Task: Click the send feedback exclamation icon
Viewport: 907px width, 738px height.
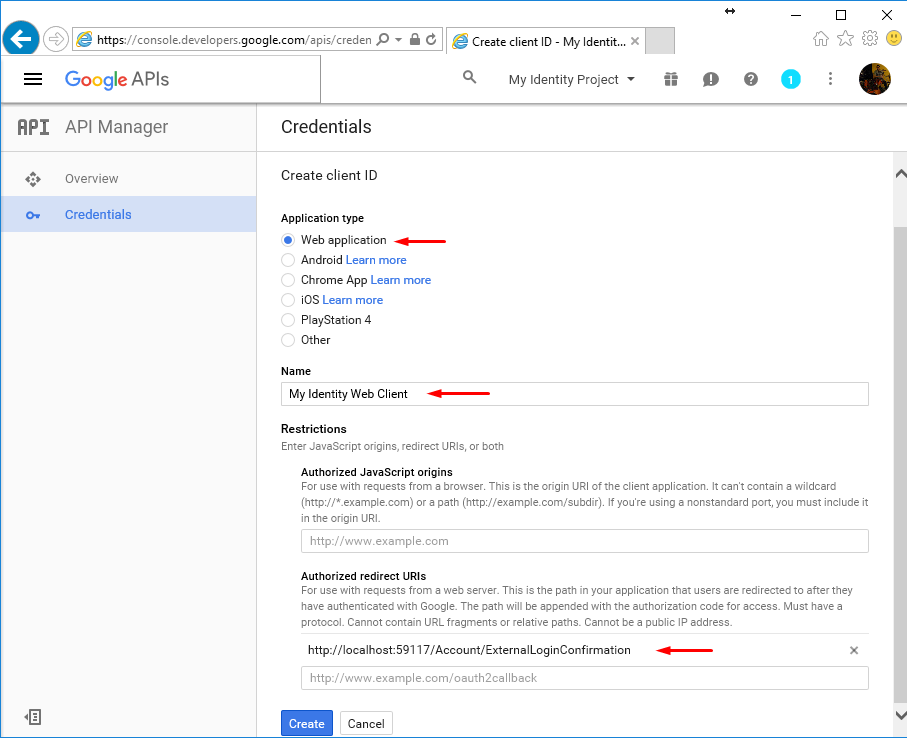Action: tap(711, 79)
